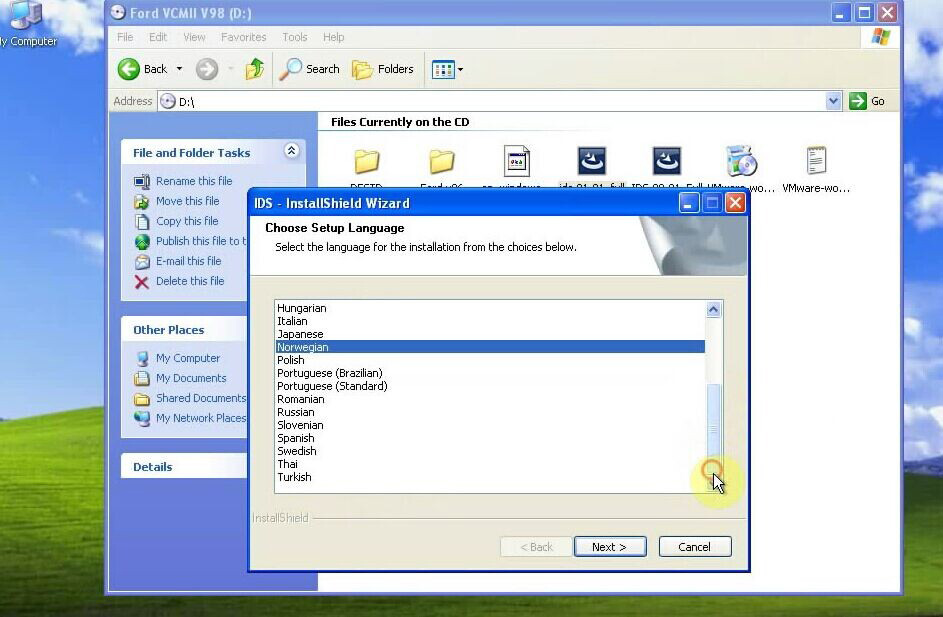Open the Favorites menu
Screen dimensions: 943x617
(x=244, y=37)
